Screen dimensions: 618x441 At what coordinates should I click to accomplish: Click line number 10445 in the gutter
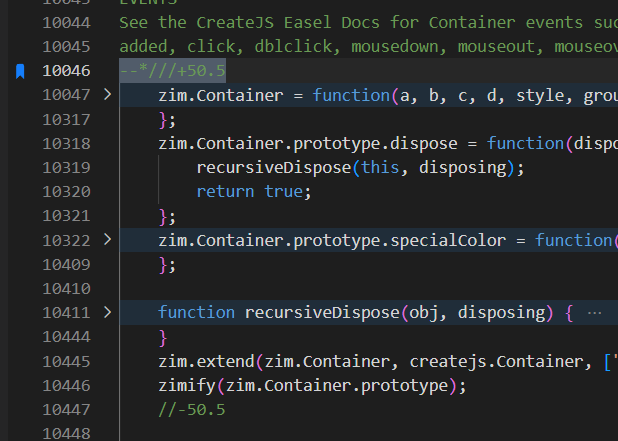[x=66, y=360]
